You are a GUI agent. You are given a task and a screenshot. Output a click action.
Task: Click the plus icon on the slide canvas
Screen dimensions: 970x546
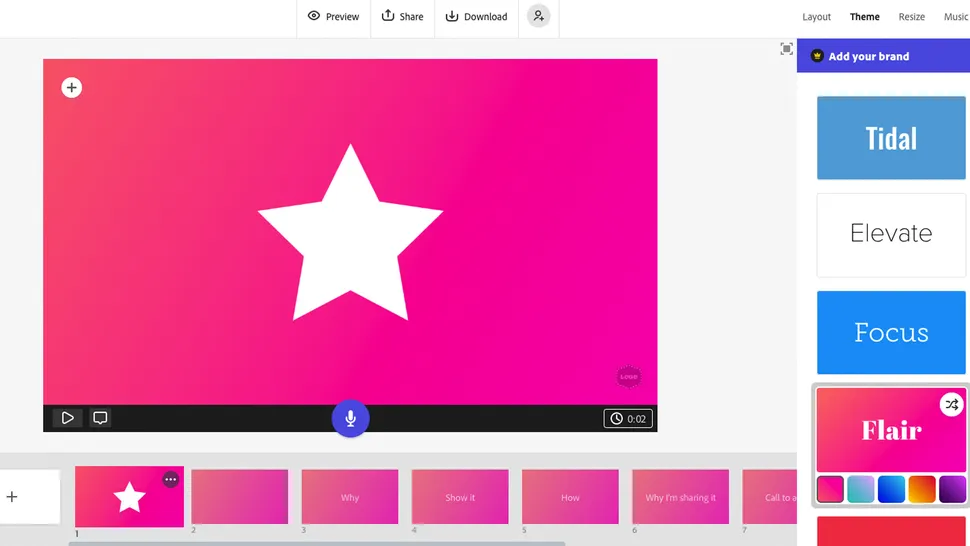(71, 88)
